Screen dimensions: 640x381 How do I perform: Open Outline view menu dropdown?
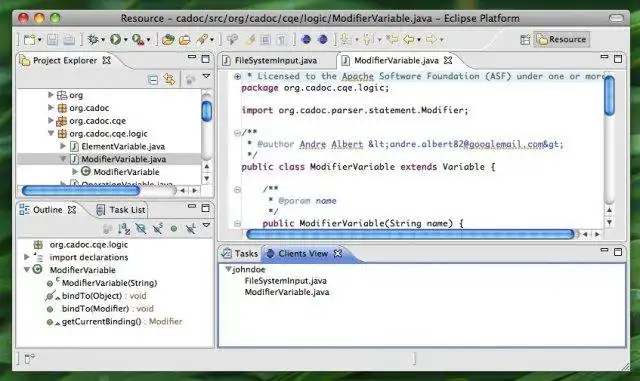(207, 225)
